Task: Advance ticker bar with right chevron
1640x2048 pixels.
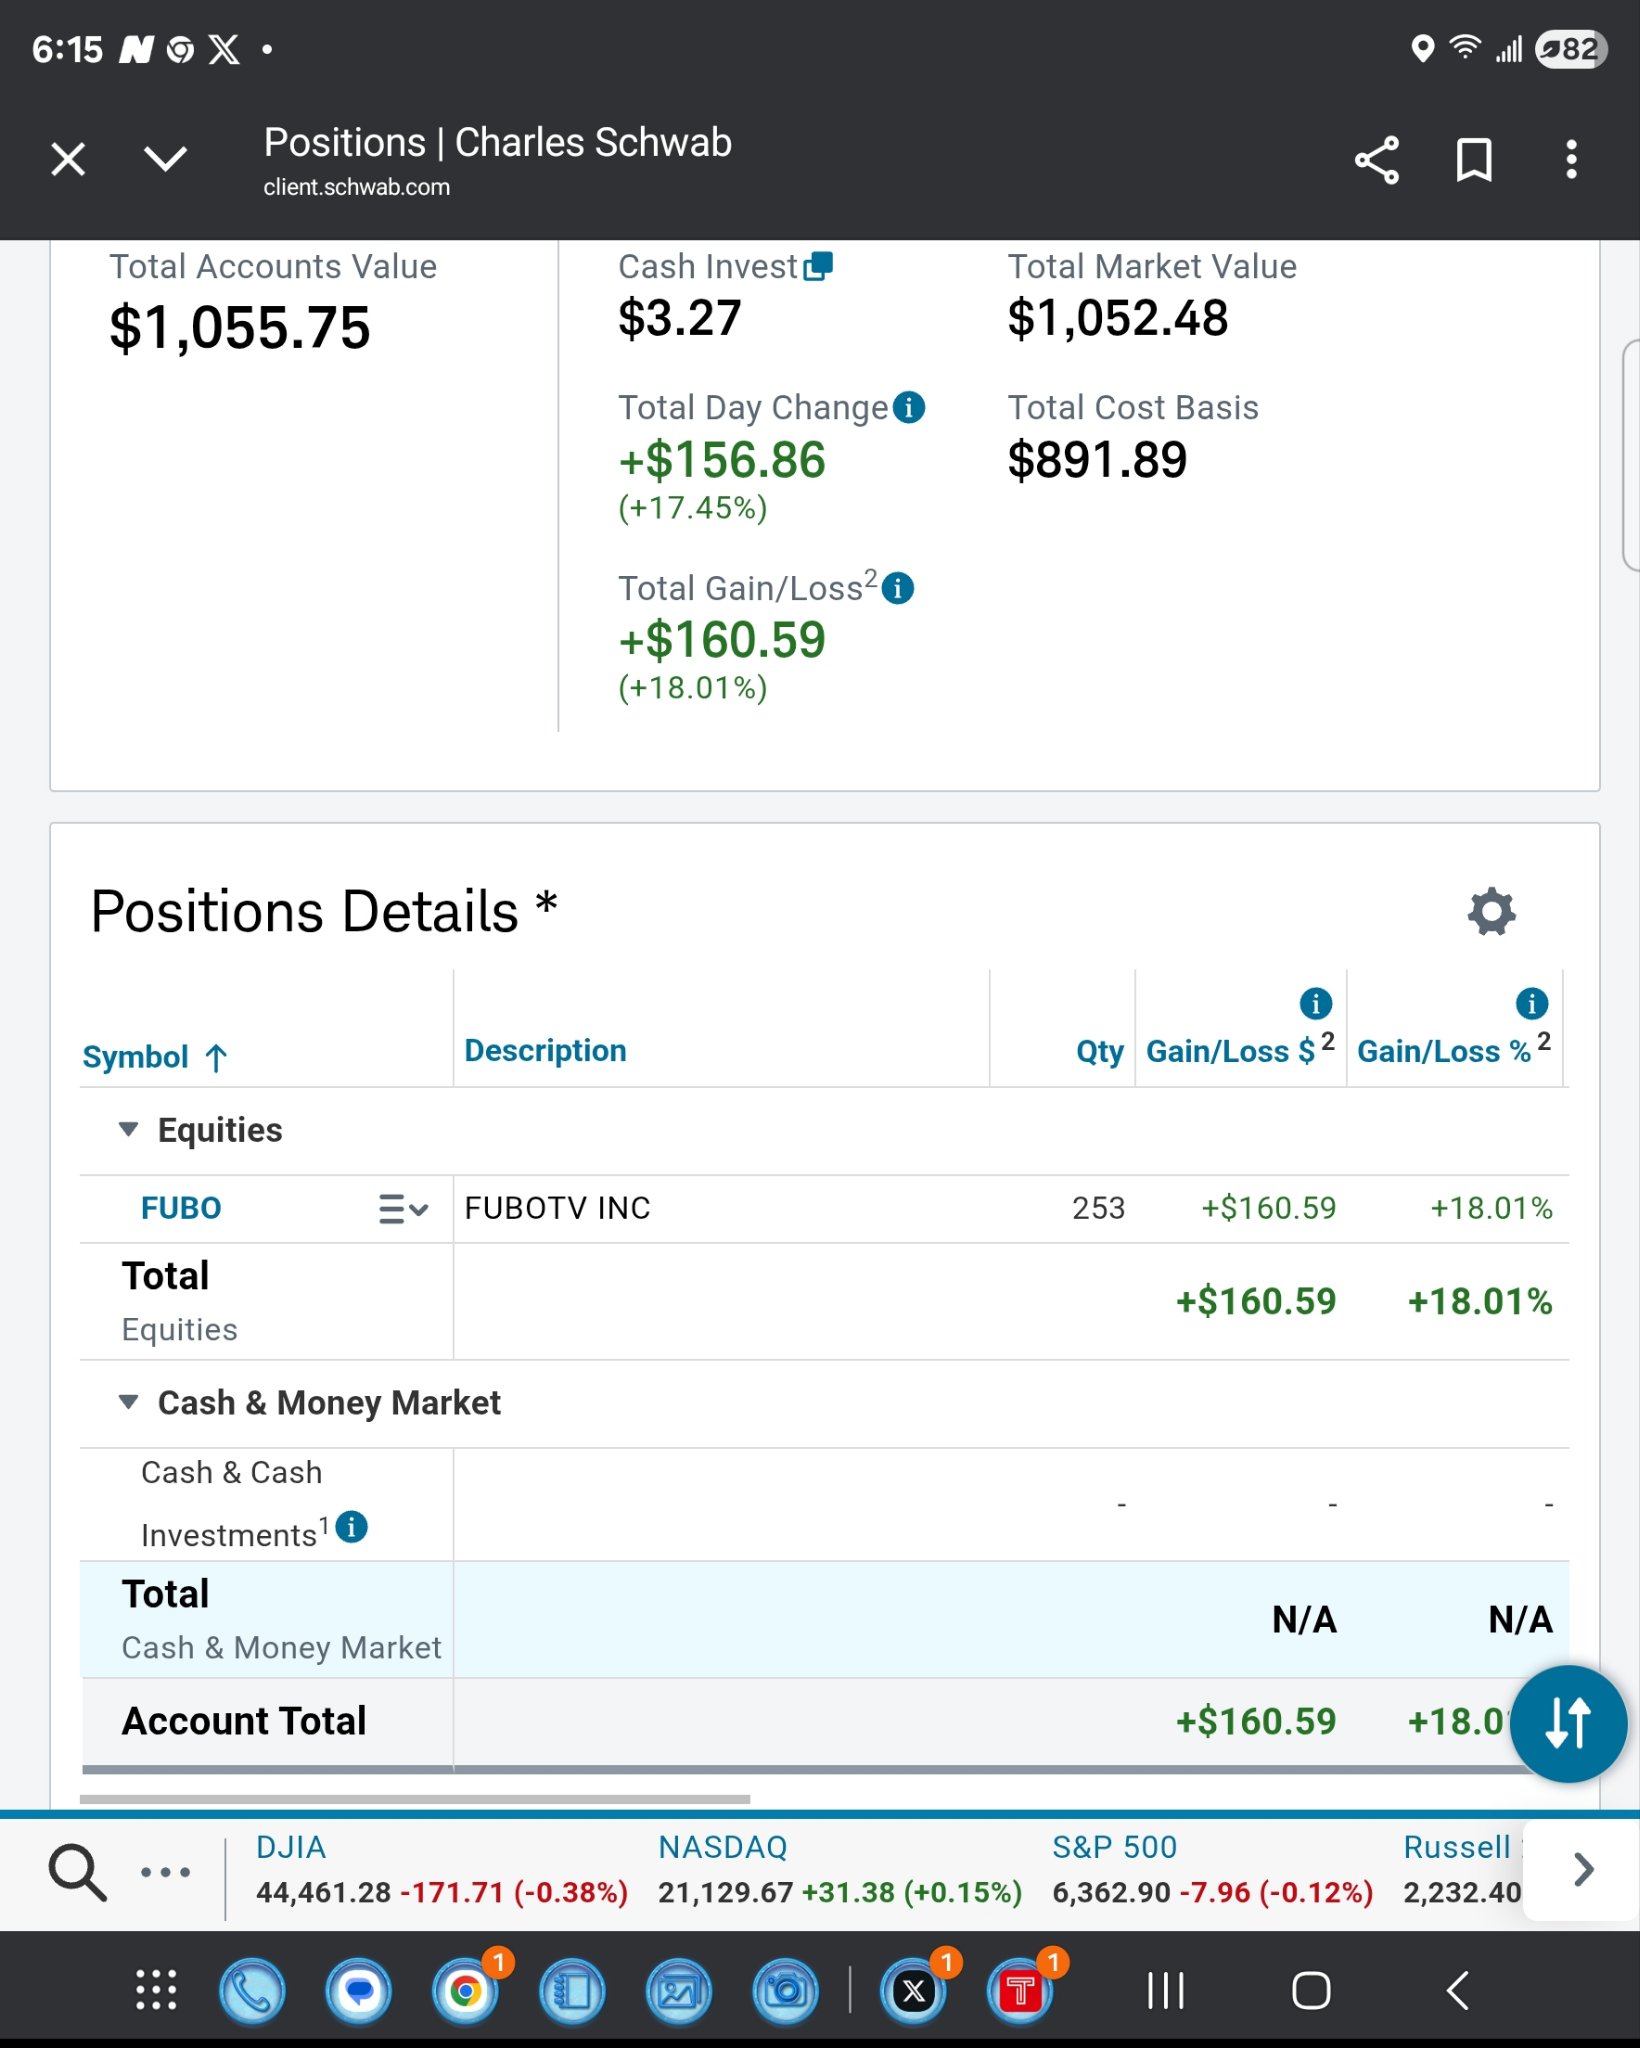Action: [x=1583, y=1870]
